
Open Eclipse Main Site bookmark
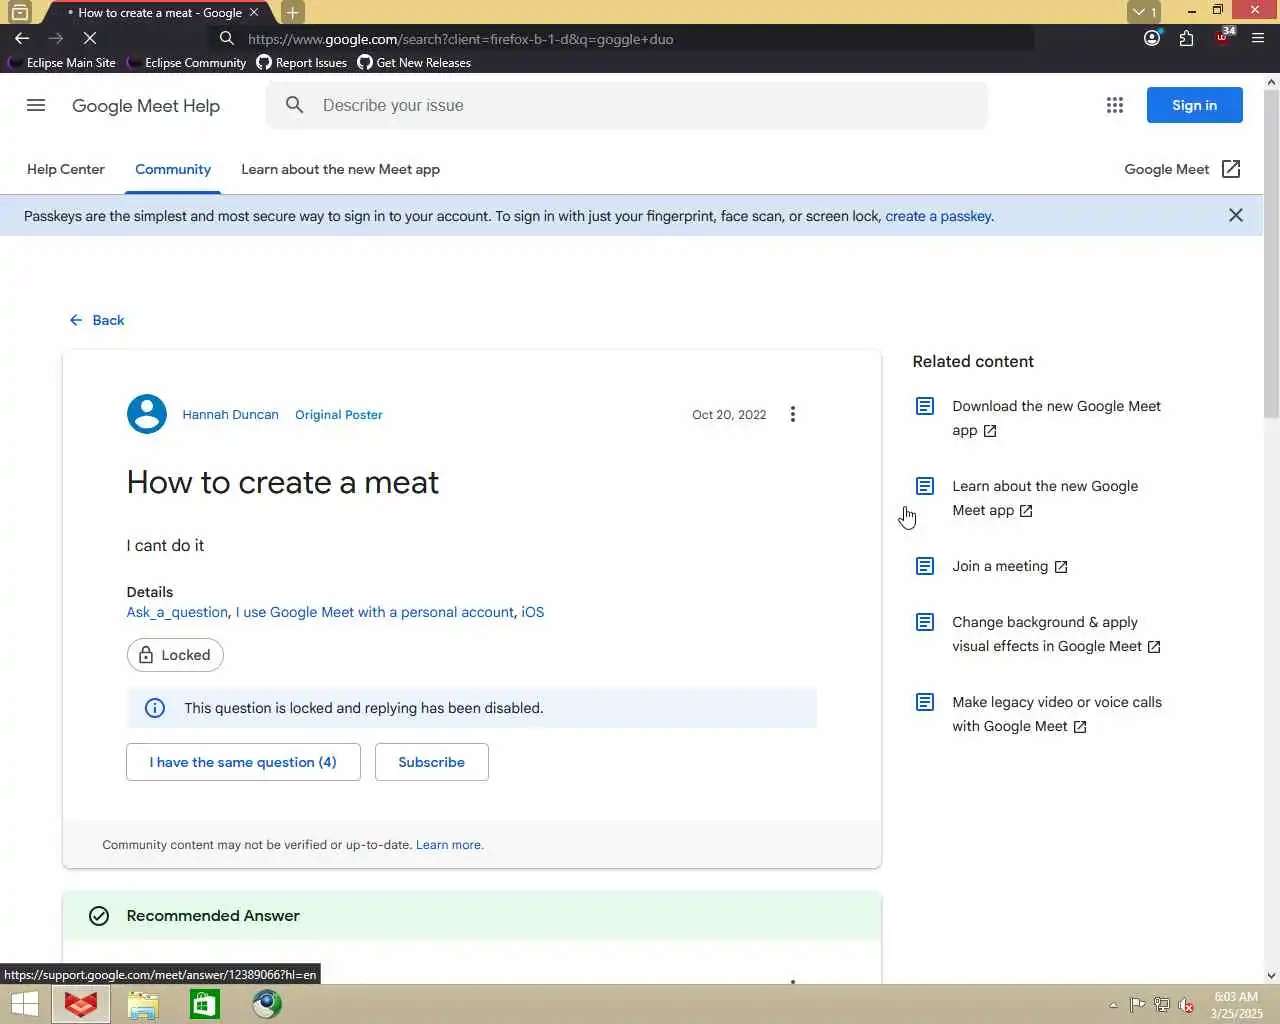[x=62, y=62]
